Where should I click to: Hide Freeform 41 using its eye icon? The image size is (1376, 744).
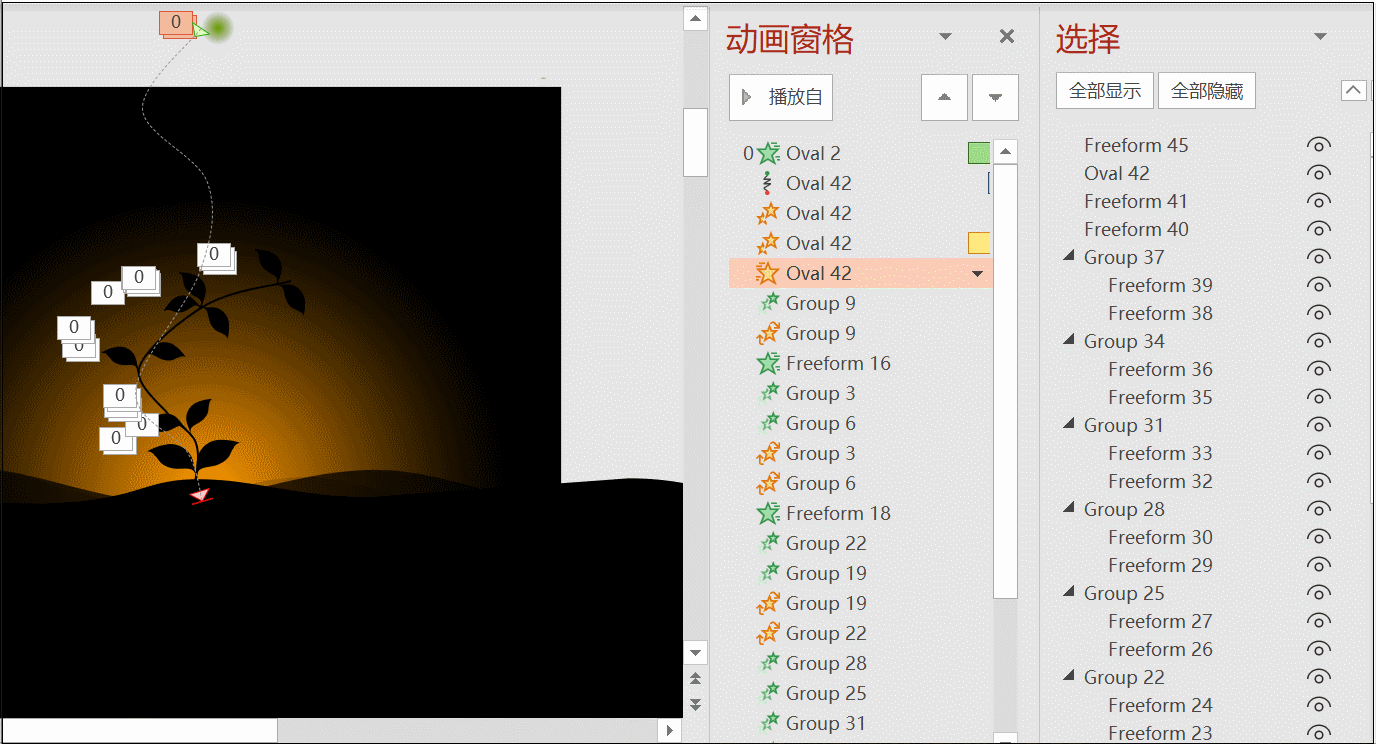click(x=1319, y=201)
